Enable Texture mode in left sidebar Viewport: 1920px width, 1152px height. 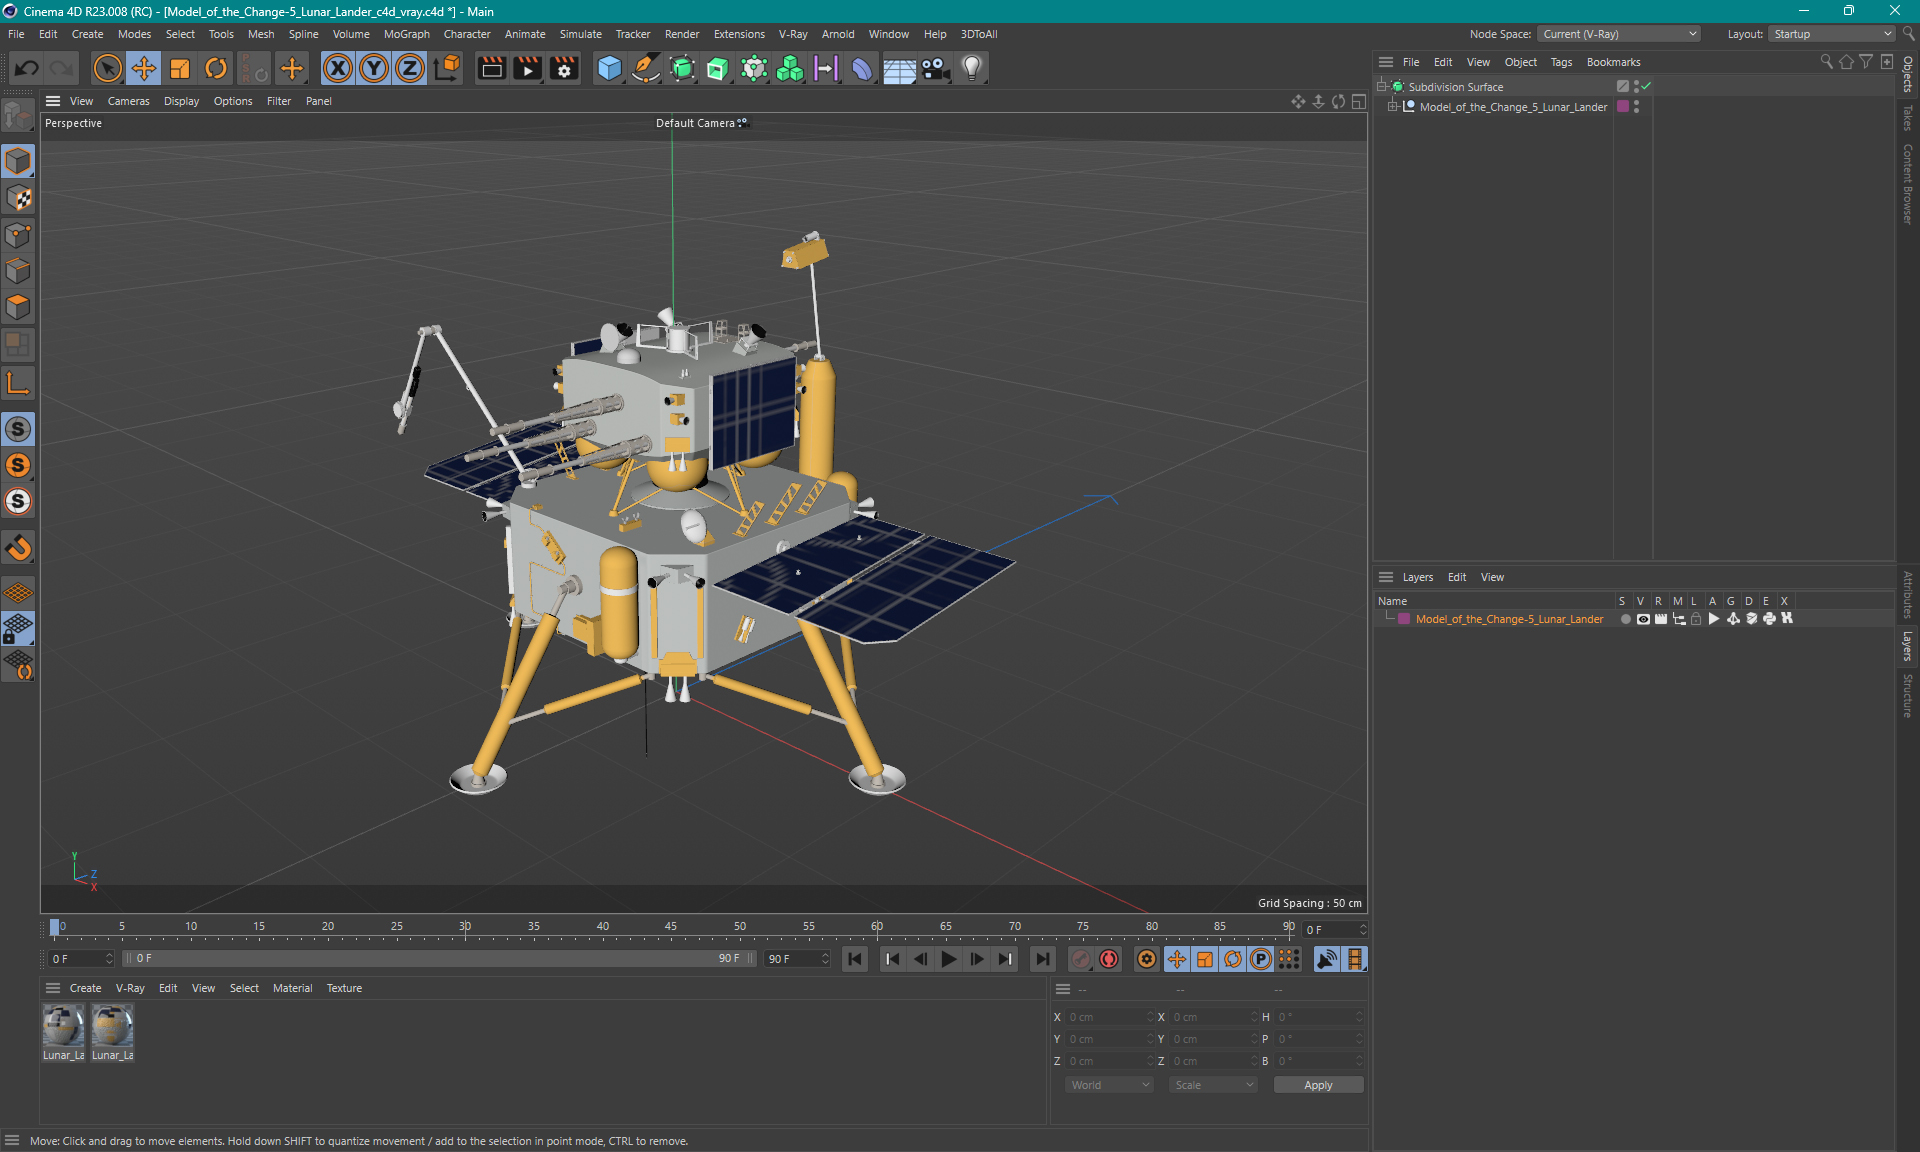[18, 198]
